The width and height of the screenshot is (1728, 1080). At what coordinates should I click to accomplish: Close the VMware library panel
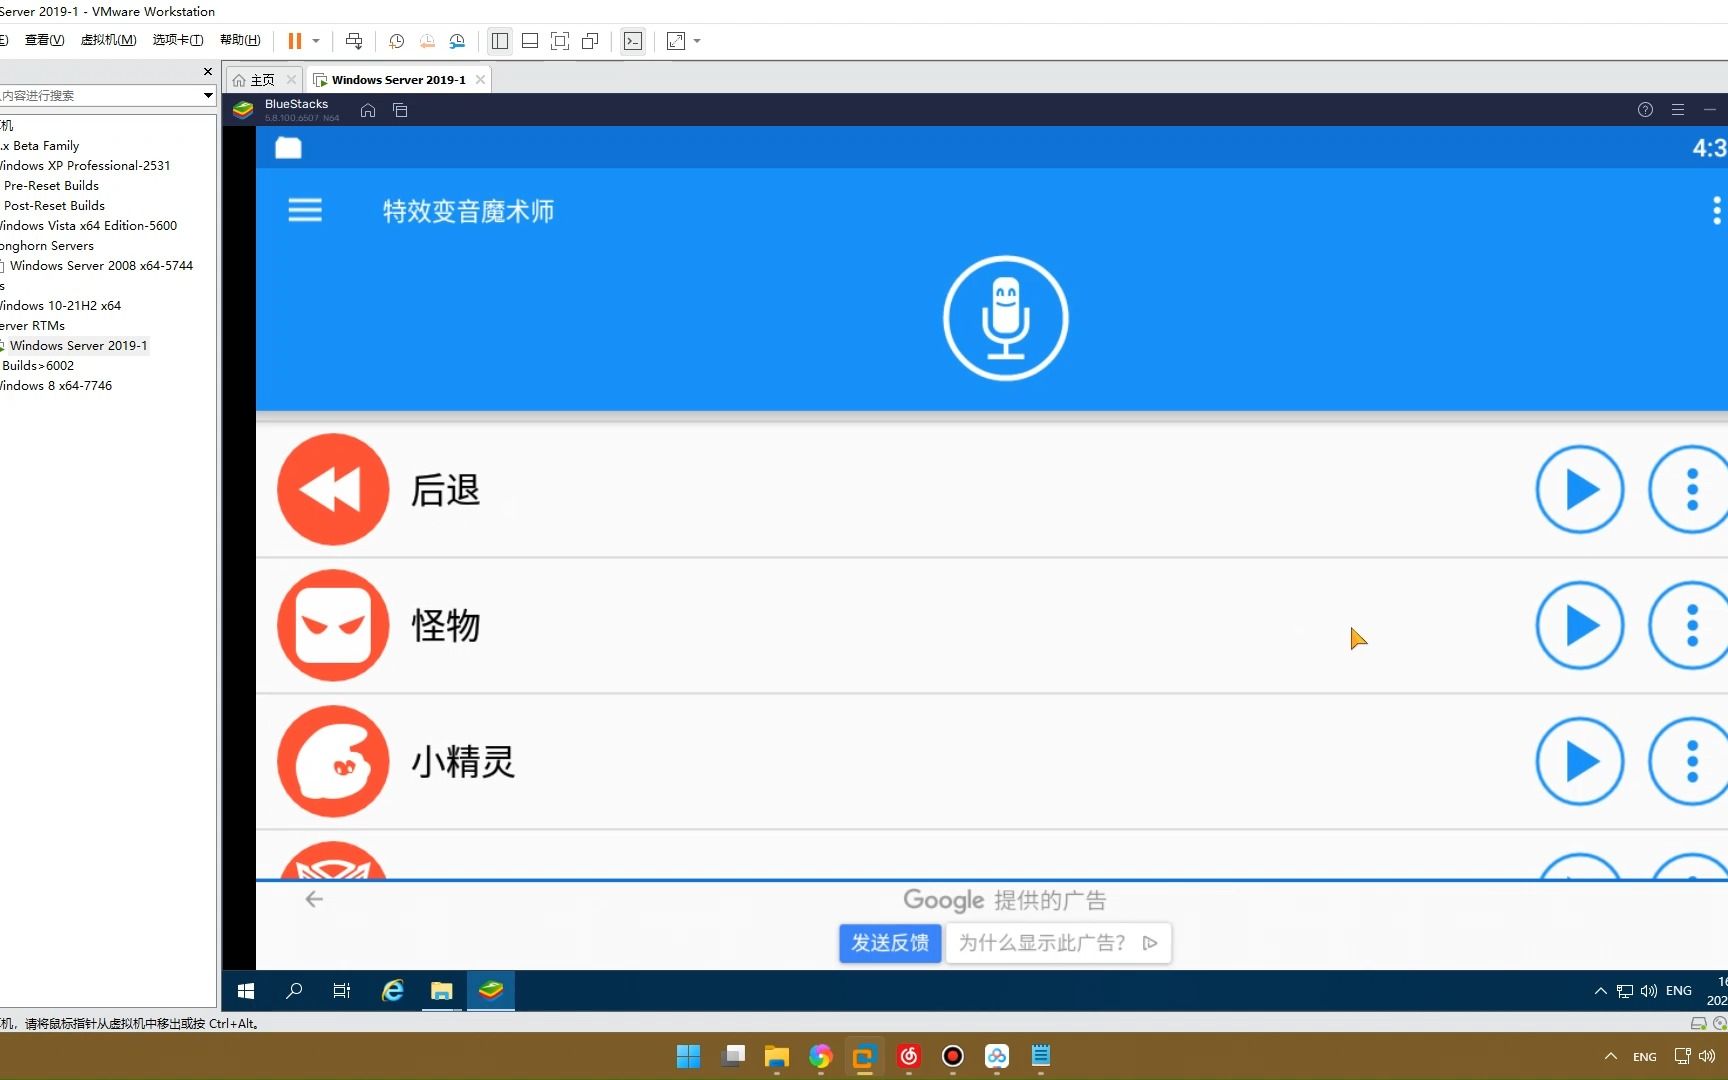click(x=208, y=72)
